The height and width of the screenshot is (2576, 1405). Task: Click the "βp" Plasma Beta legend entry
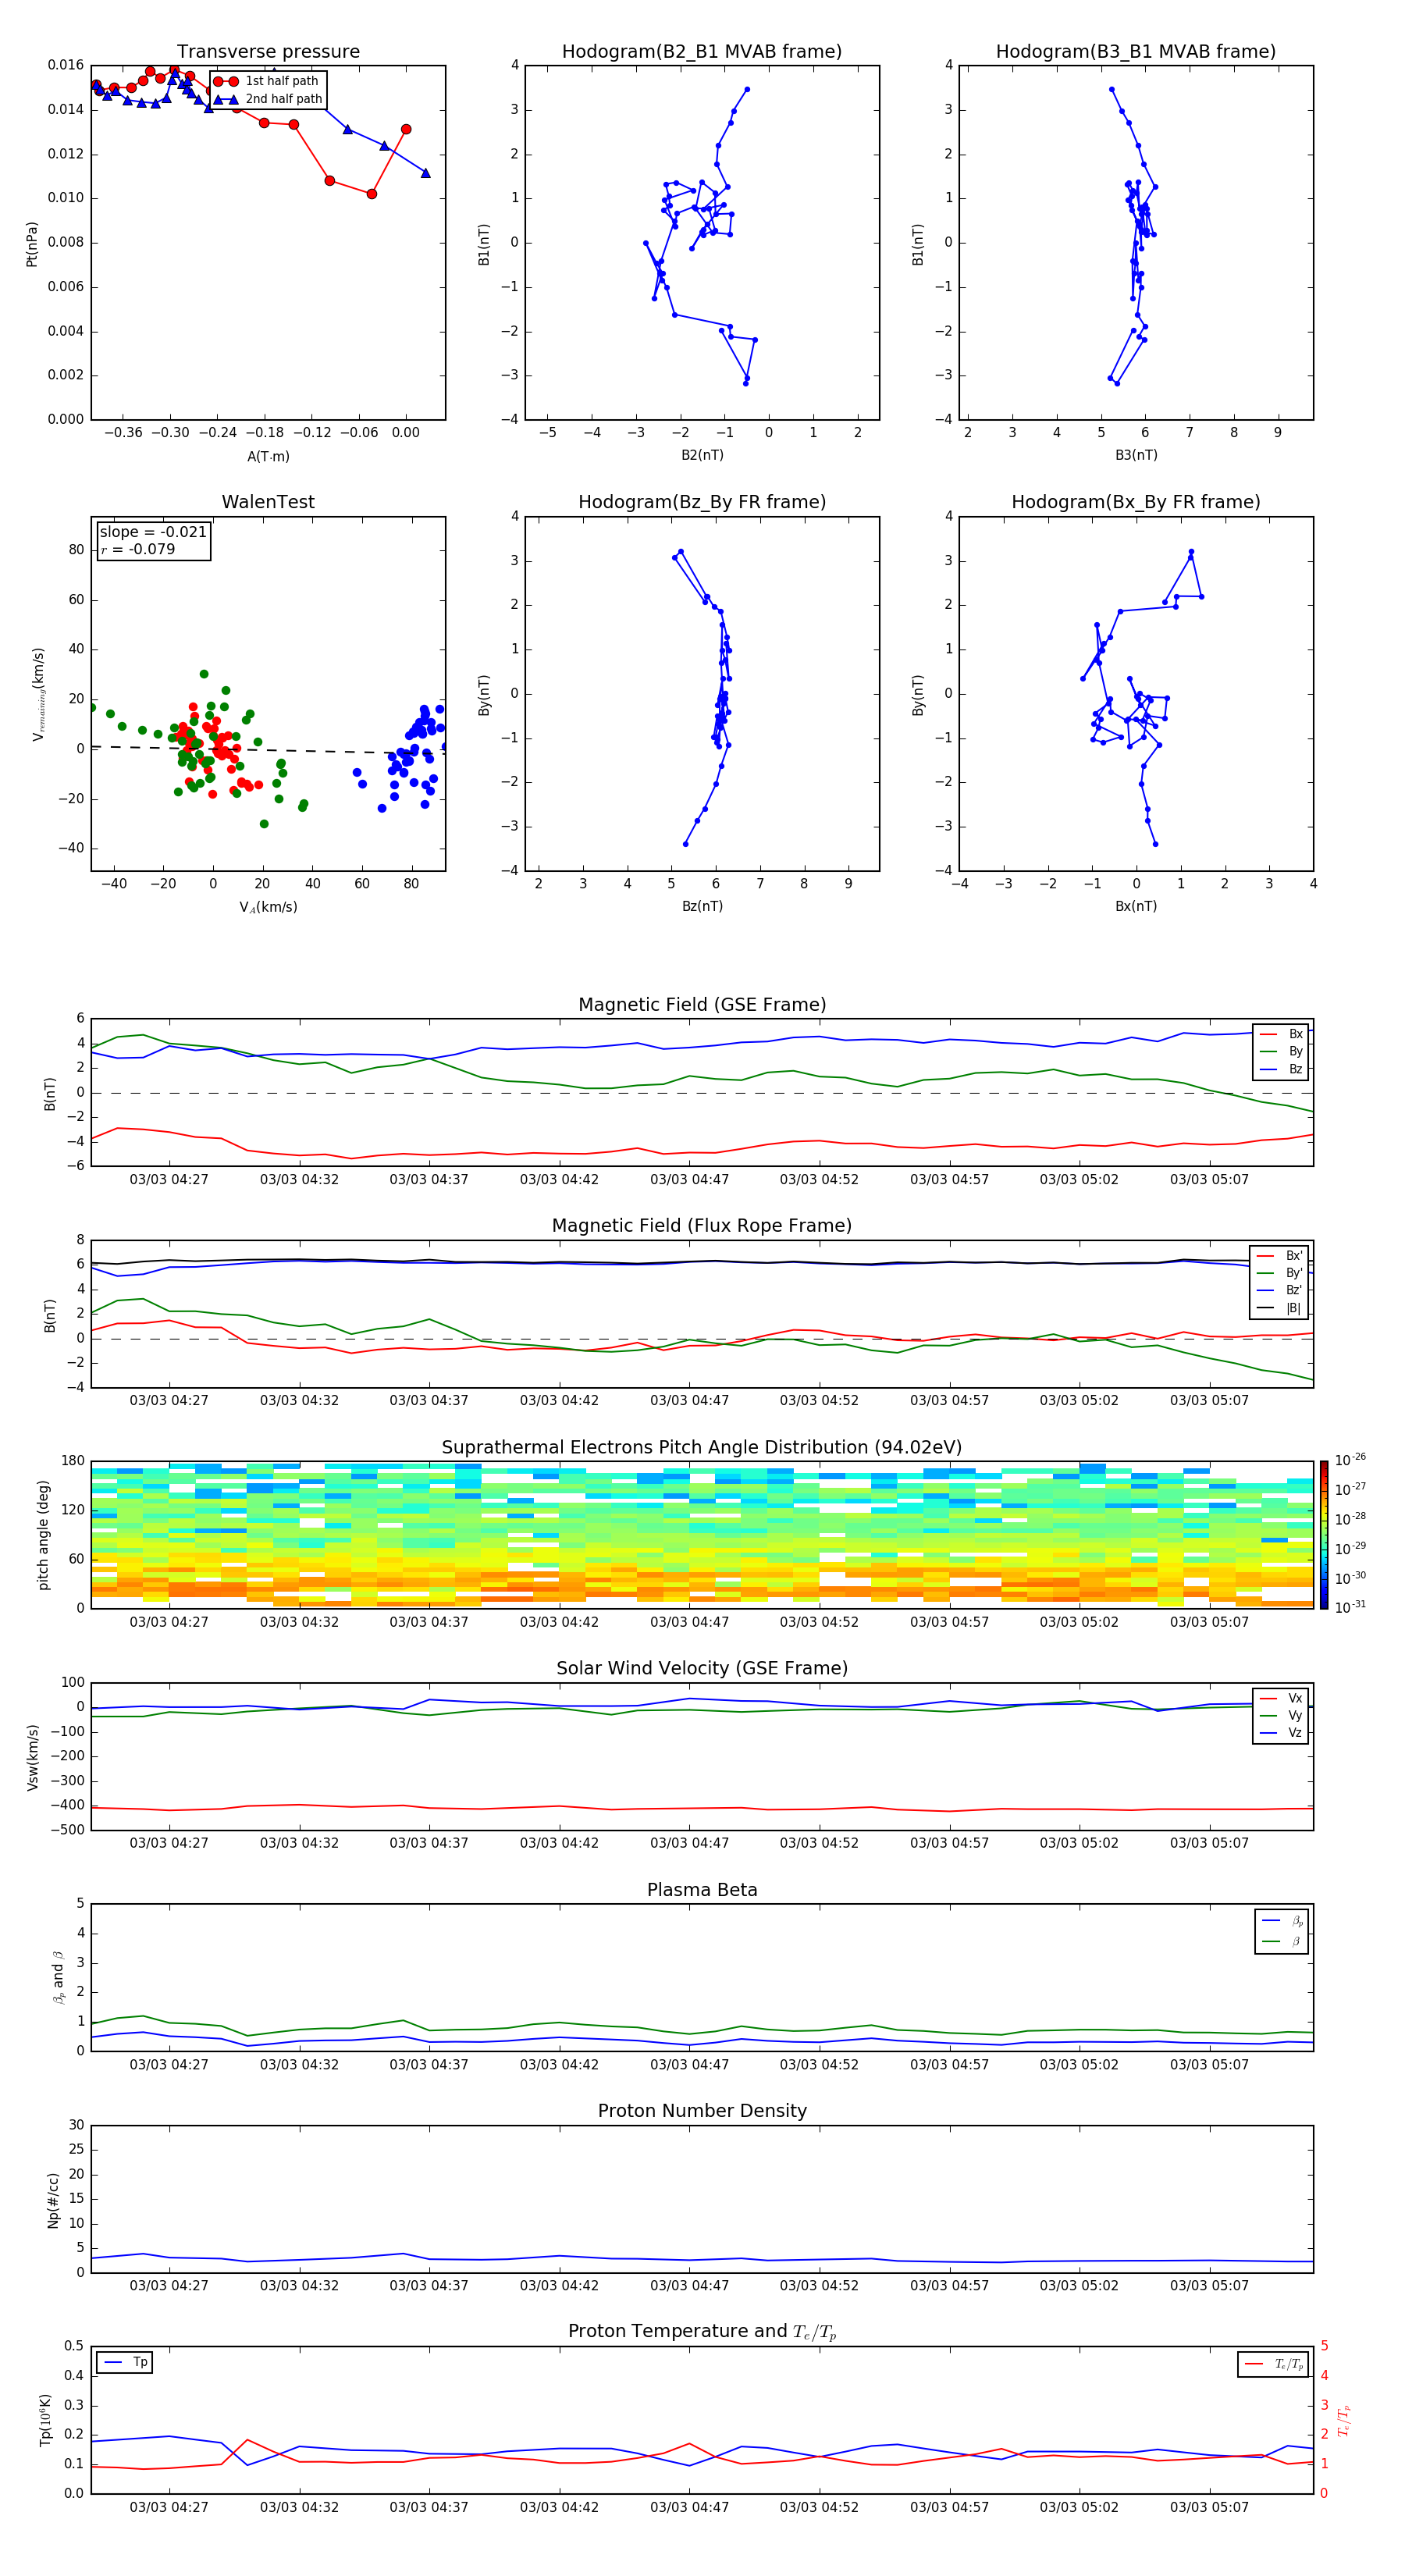[x=1297, y=1921]
